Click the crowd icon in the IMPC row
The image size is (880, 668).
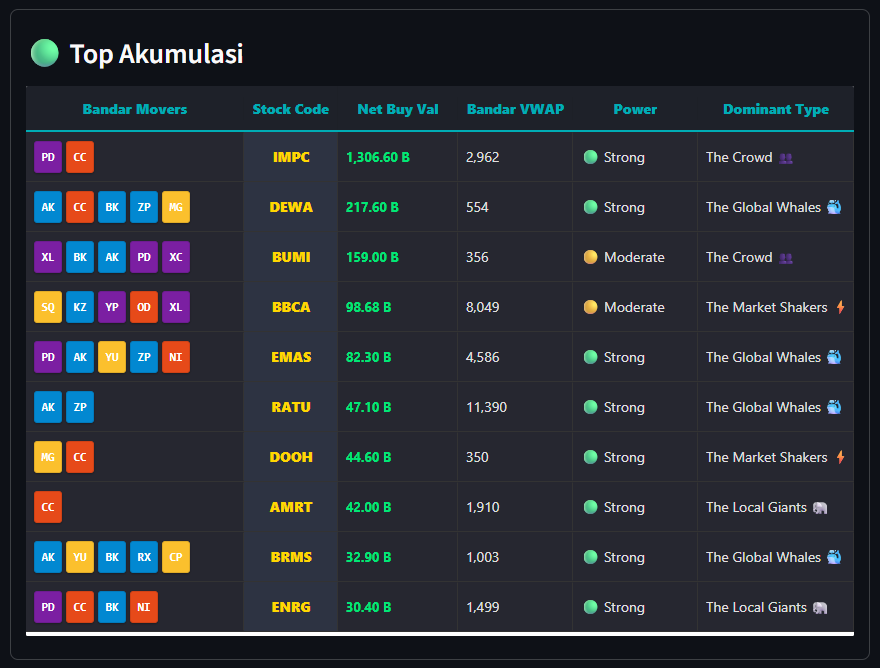786,158
